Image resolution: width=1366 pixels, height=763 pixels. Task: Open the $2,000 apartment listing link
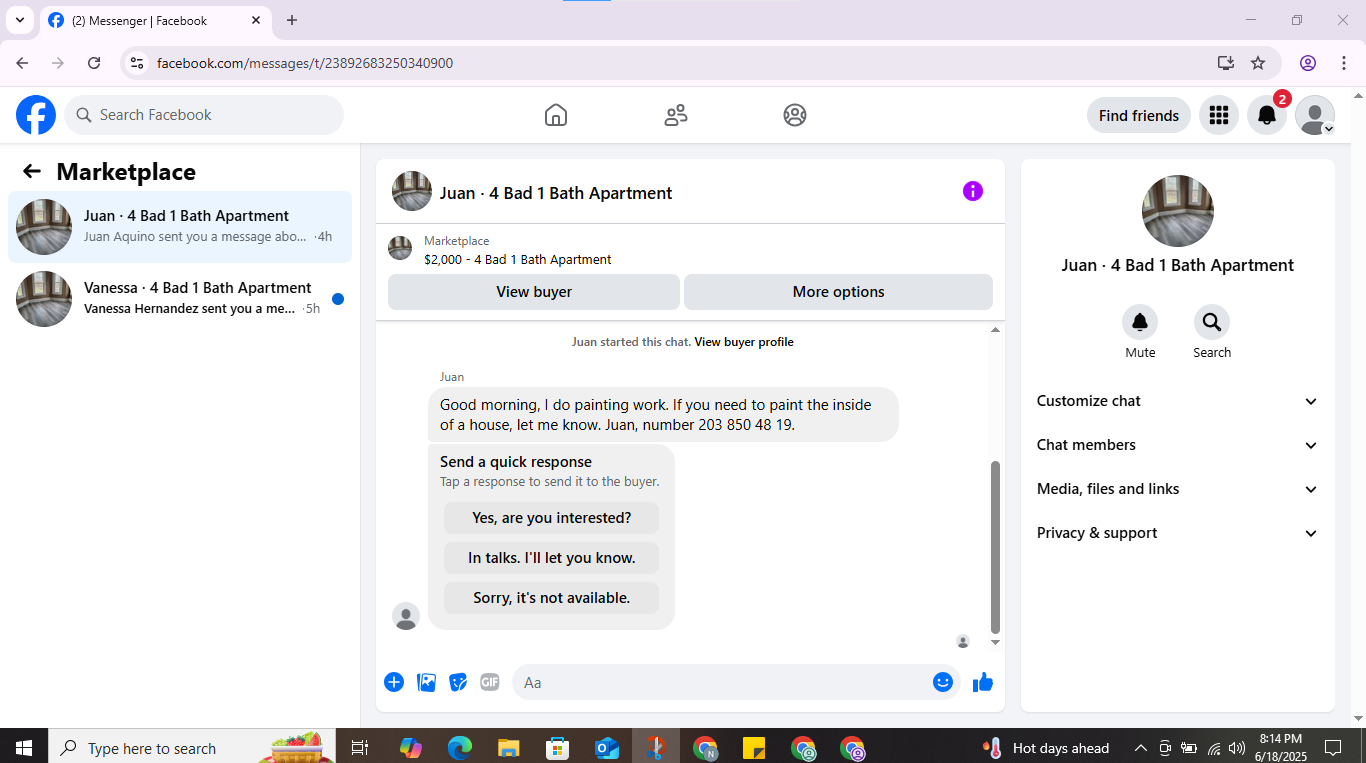pyautogui.click(x=518, y=260)
